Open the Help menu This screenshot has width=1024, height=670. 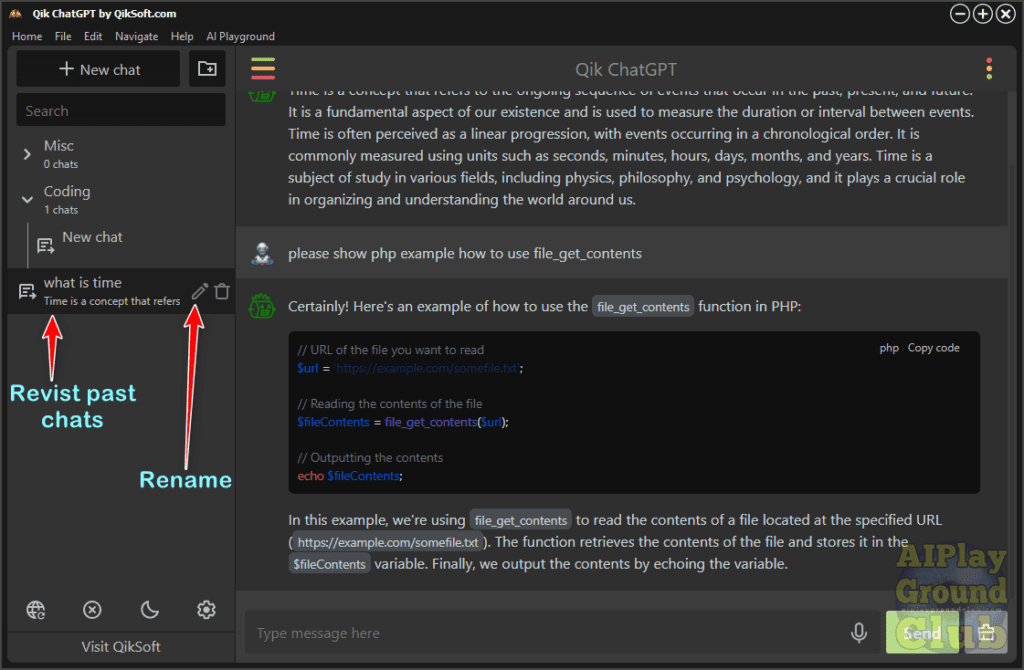[182, 37]
